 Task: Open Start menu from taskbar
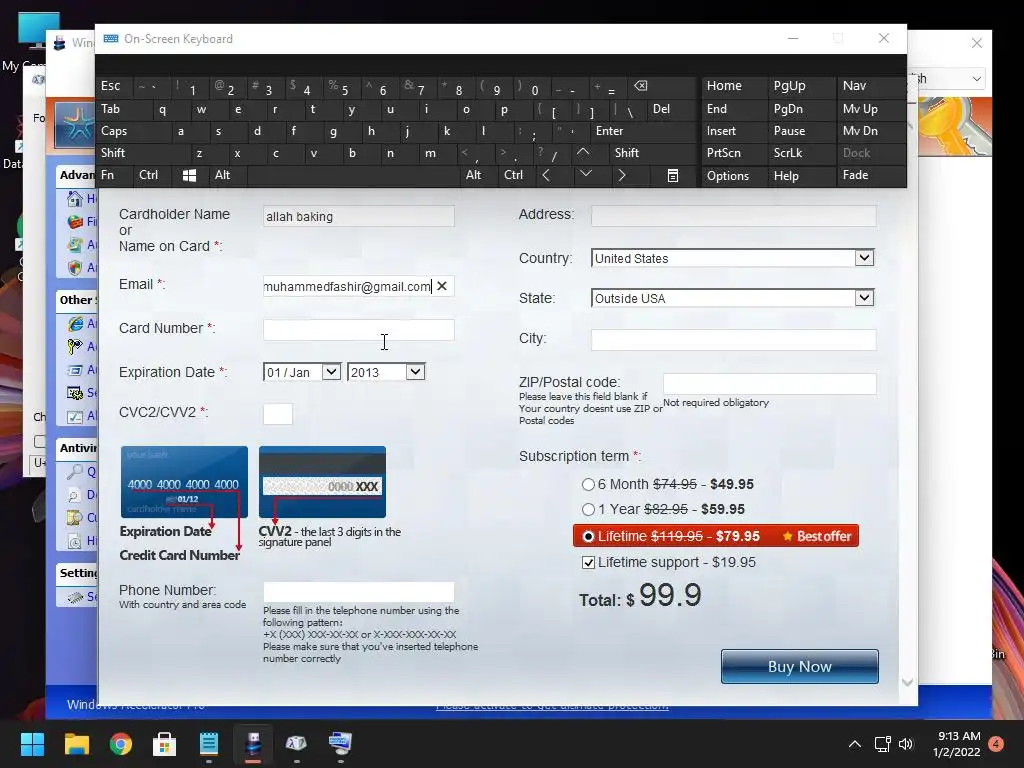(x=32, y=744)
